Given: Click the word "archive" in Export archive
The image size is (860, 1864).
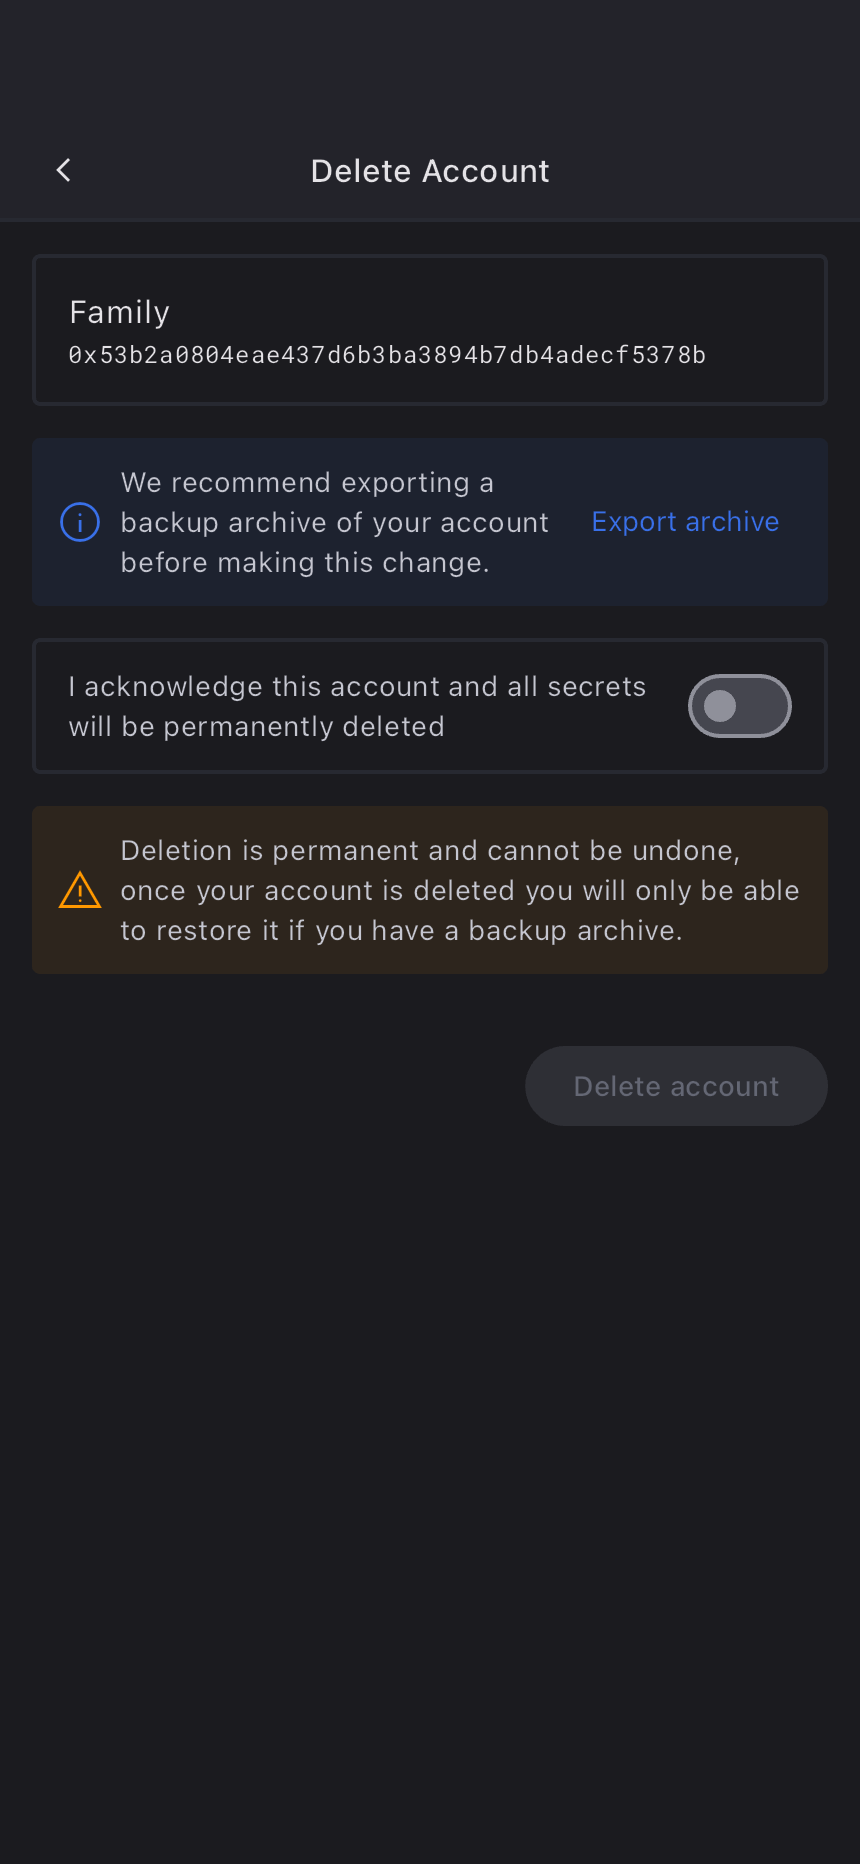Looking at the screenshot, I should click(x=732, y=522).
